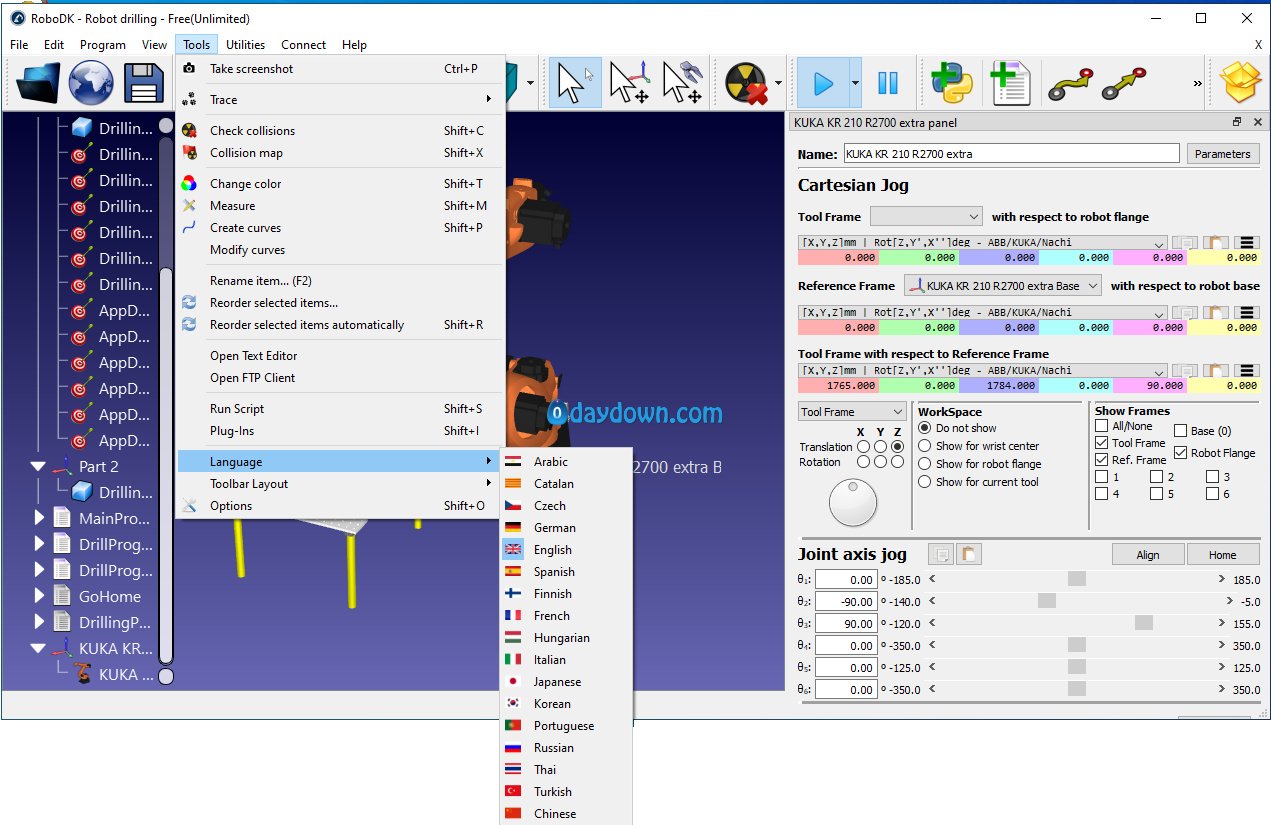Pick the Move robot tools cursor

tap(682, 83)
